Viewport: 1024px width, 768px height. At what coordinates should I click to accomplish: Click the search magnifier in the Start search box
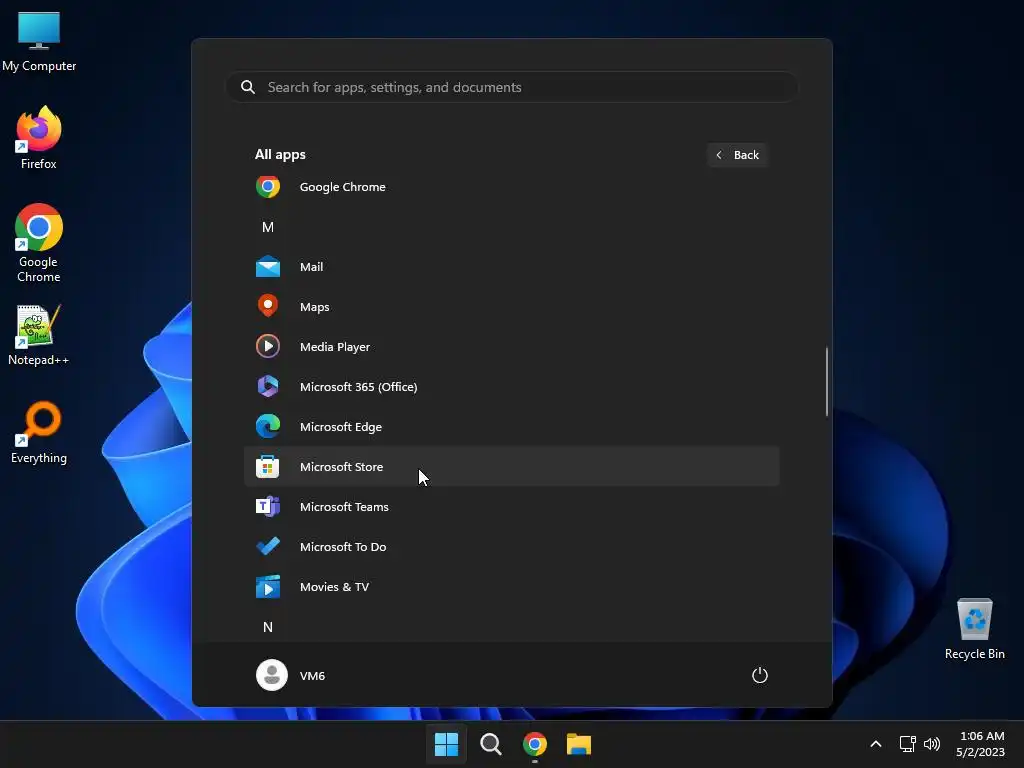tap(248, 87)
